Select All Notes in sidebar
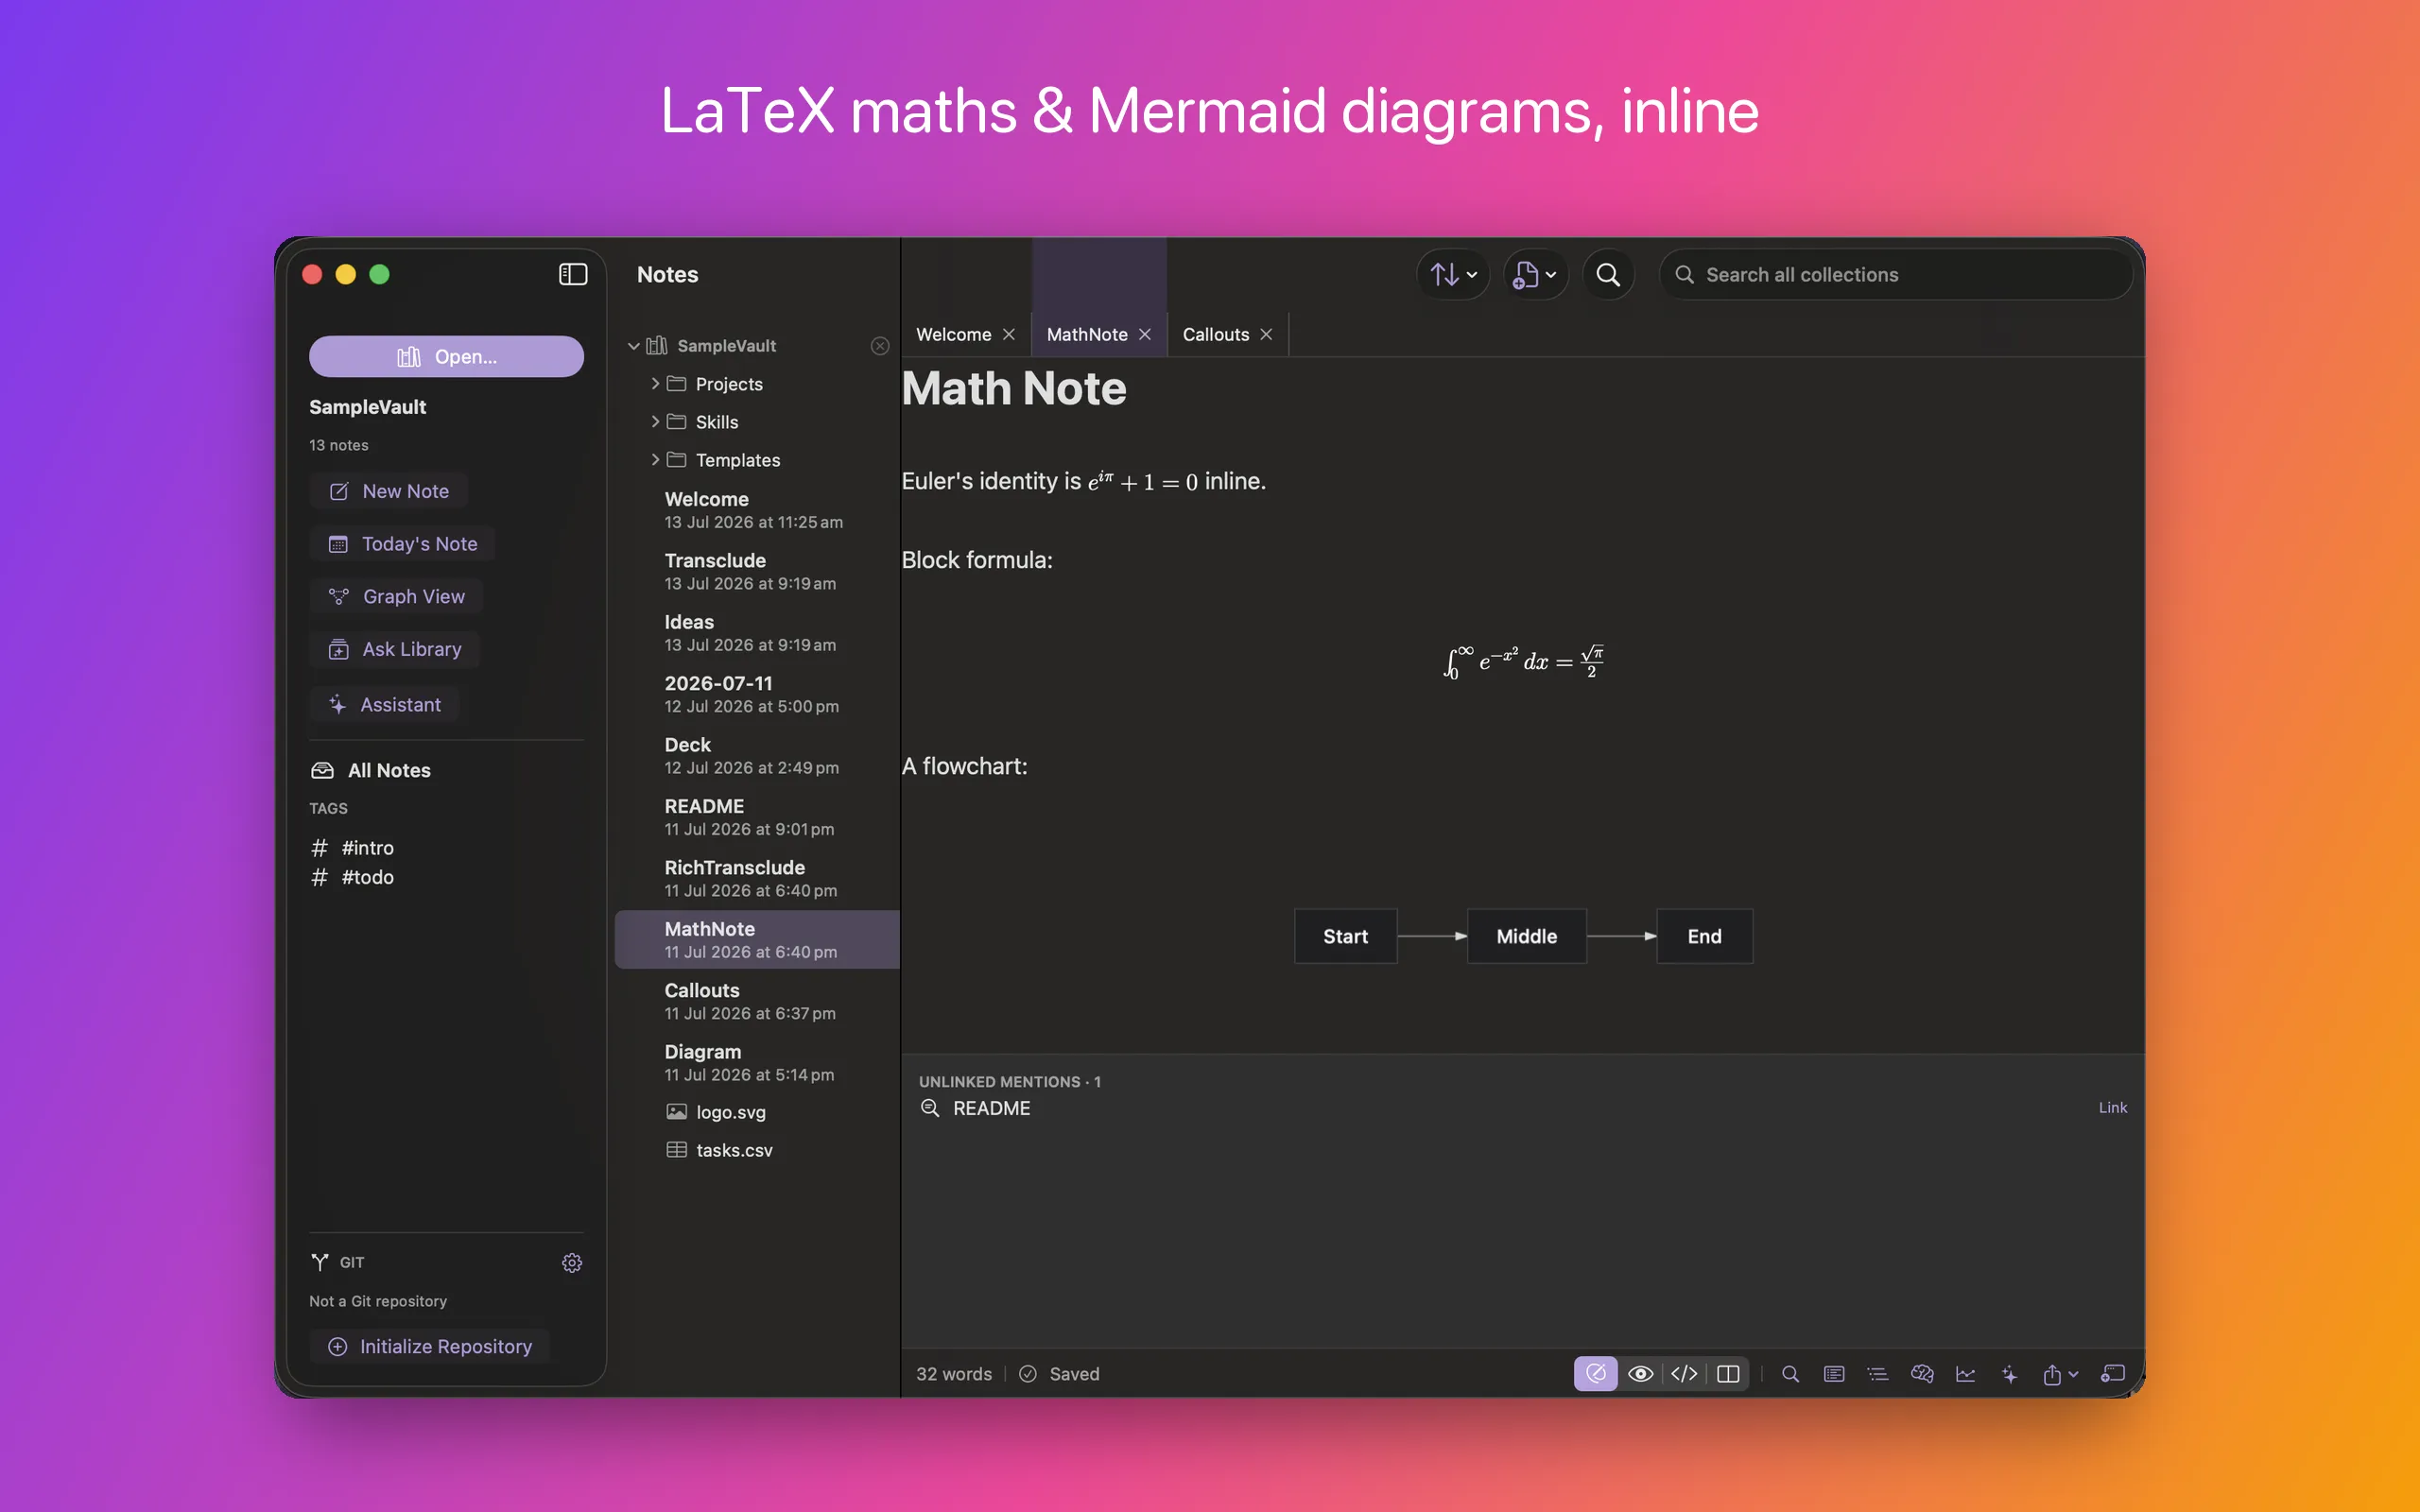Screen dimensions: 2420x1512 click(371, 770)
